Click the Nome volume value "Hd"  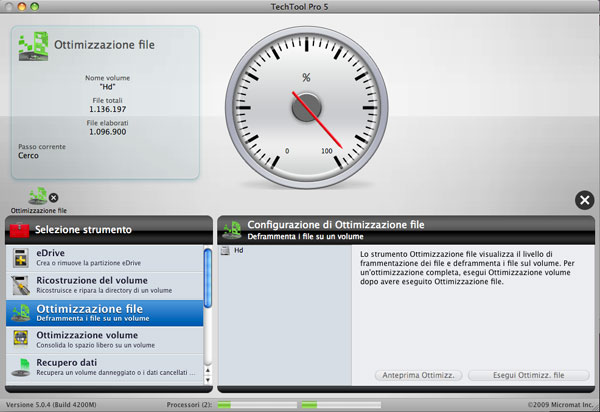[108, 87]
